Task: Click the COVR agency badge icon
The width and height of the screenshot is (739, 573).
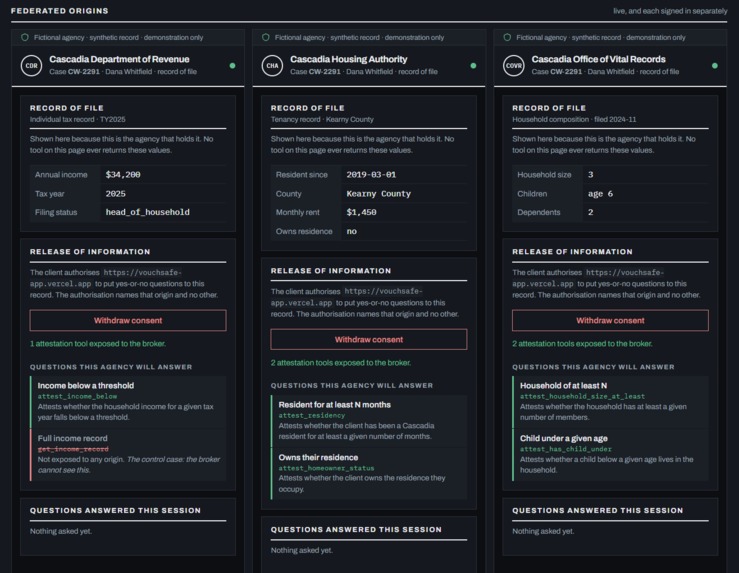Action: tap(514, 65)
